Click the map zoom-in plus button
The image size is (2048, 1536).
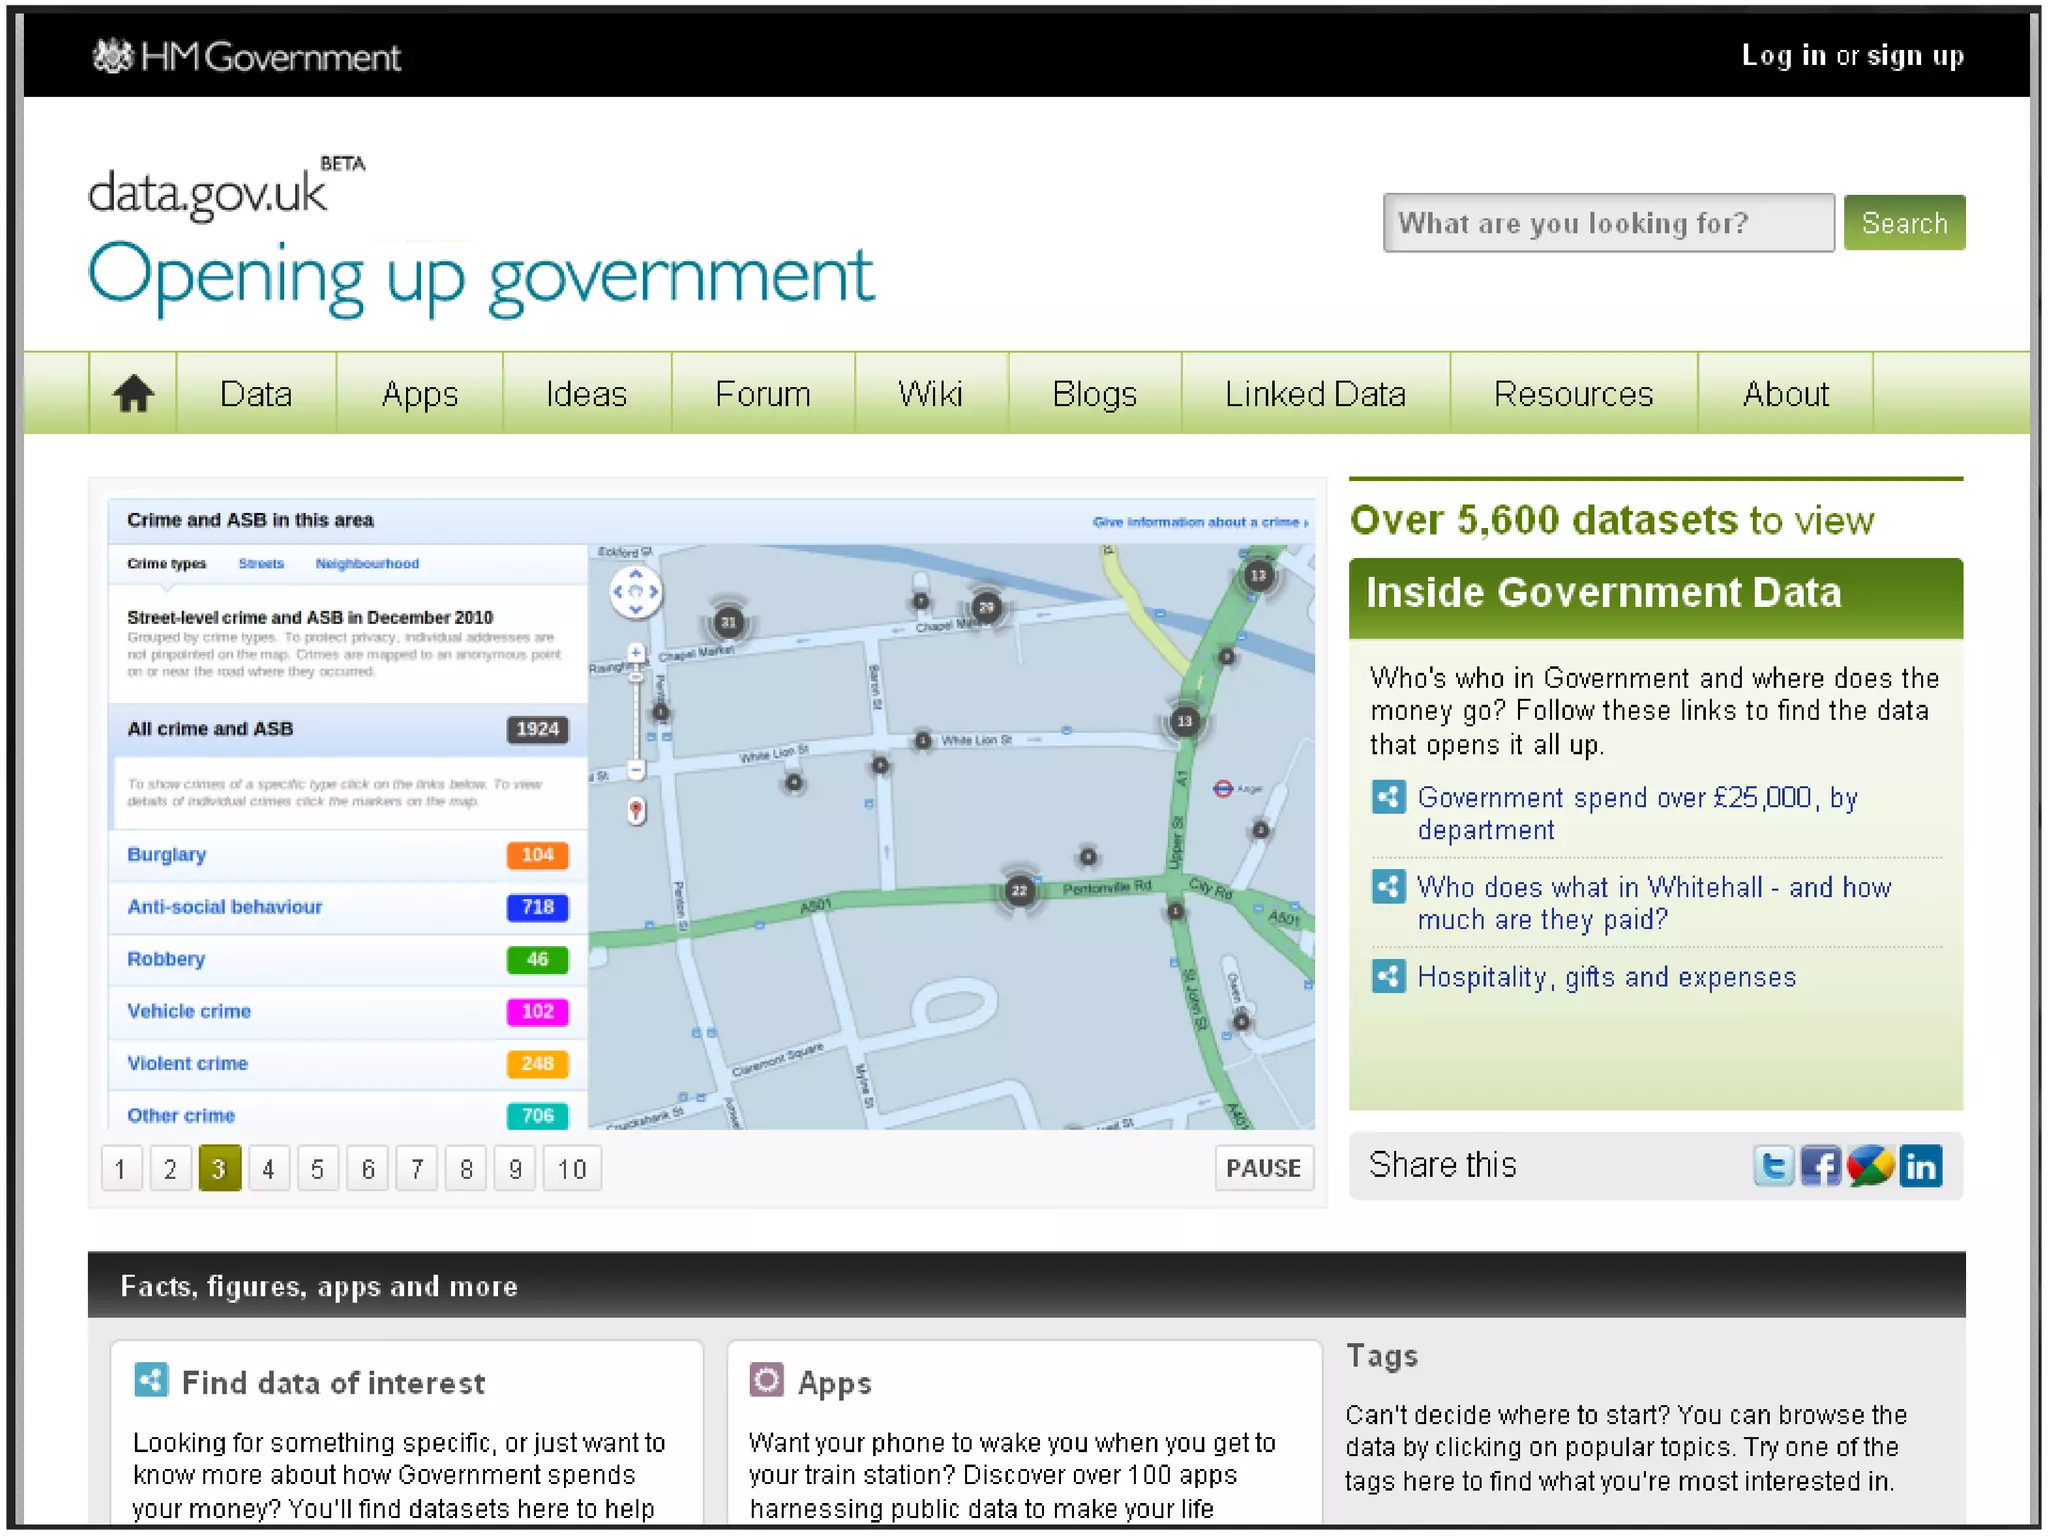coord(636,653)
